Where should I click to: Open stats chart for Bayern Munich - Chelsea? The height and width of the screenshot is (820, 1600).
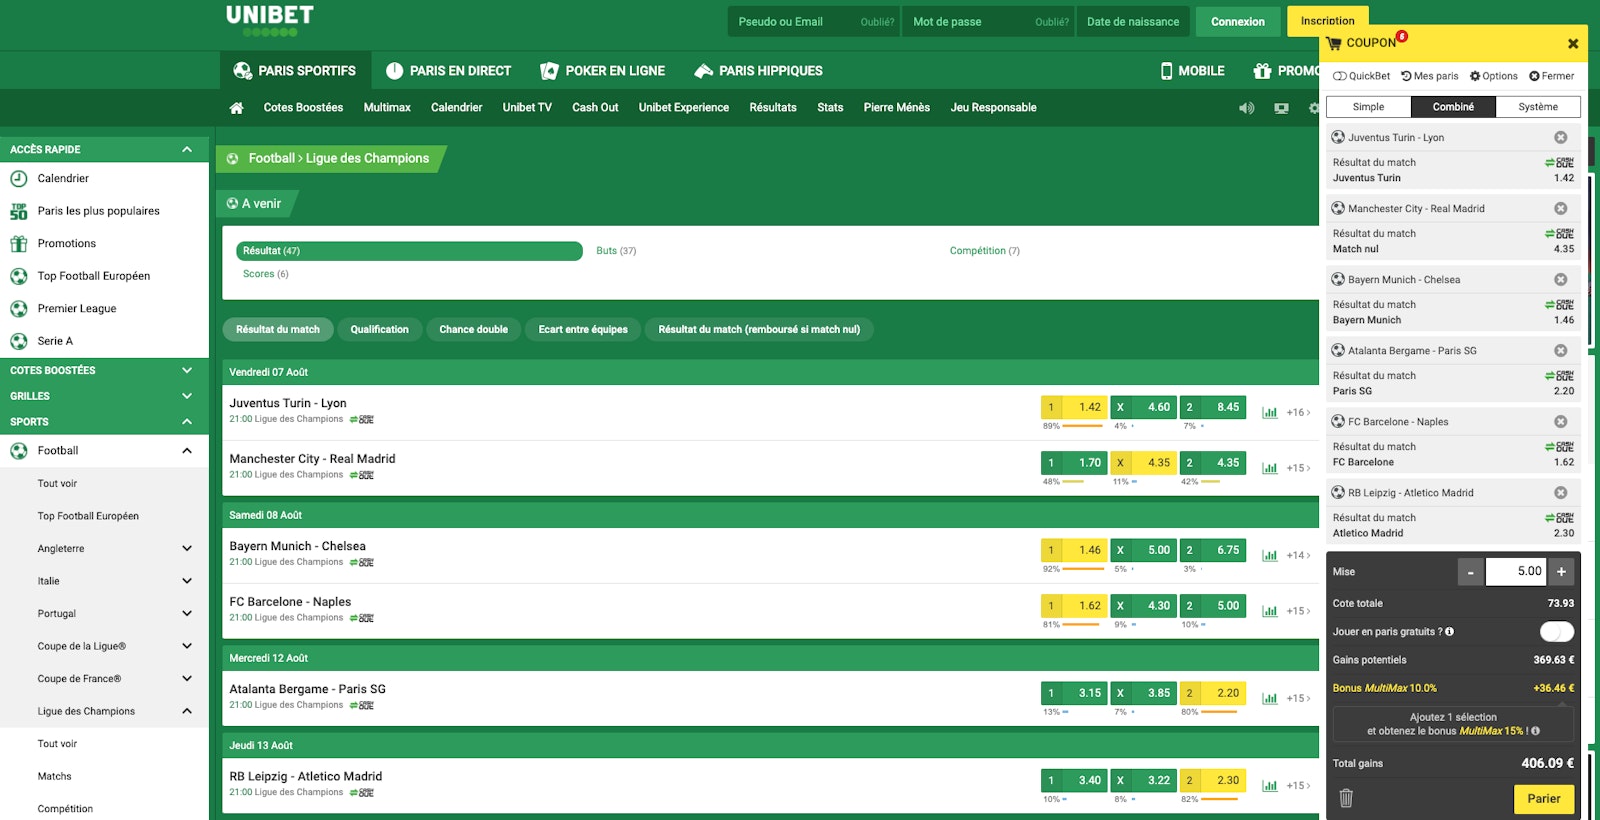tap(1270, 555)
